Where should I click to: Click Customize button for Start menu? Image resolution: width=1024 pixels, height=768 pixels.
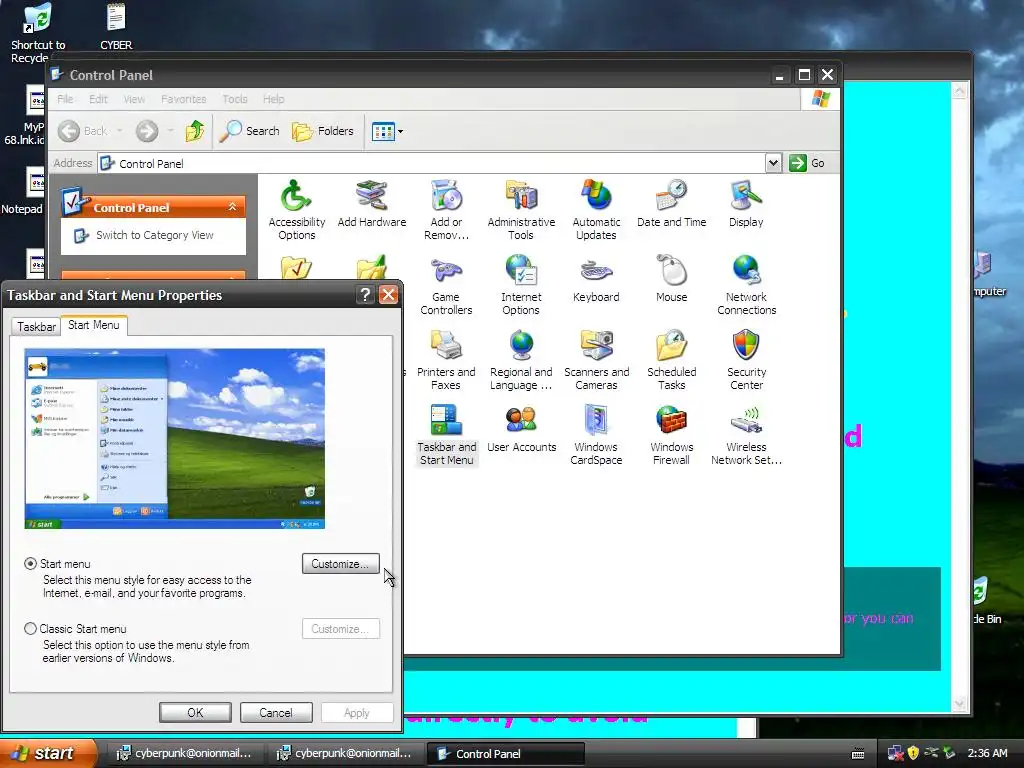click(x=340, y=564)
